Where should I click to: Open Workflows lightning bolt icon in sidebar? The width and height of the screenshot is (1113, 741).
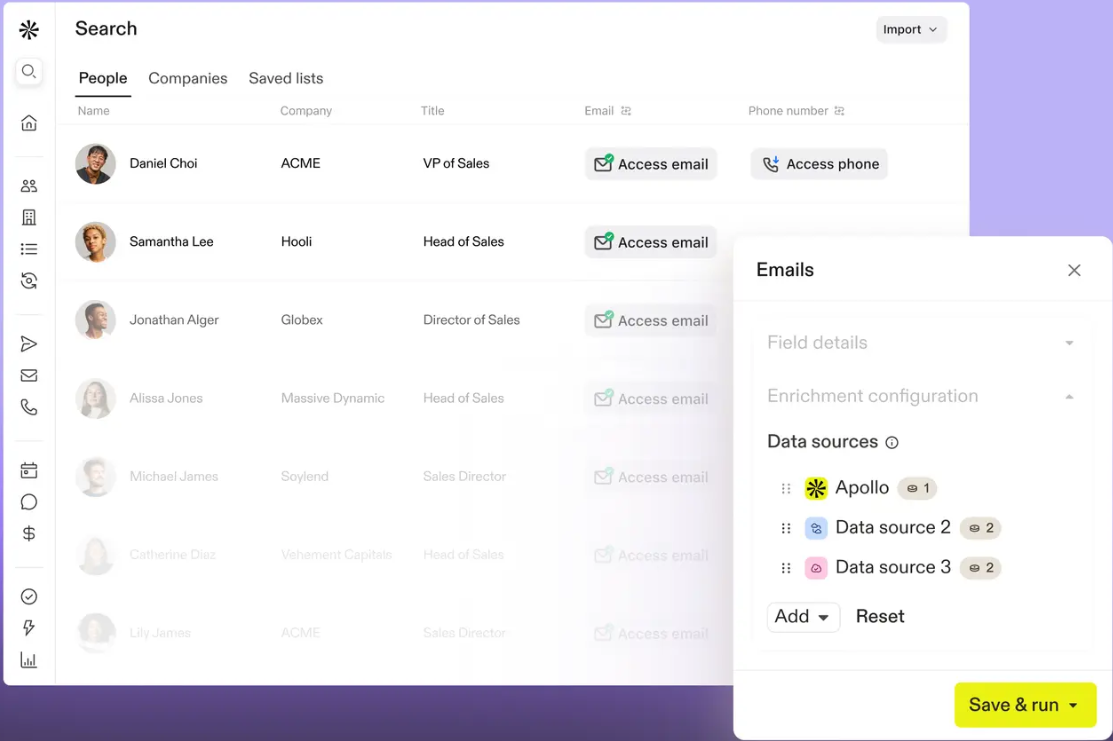tap(28, 627)
